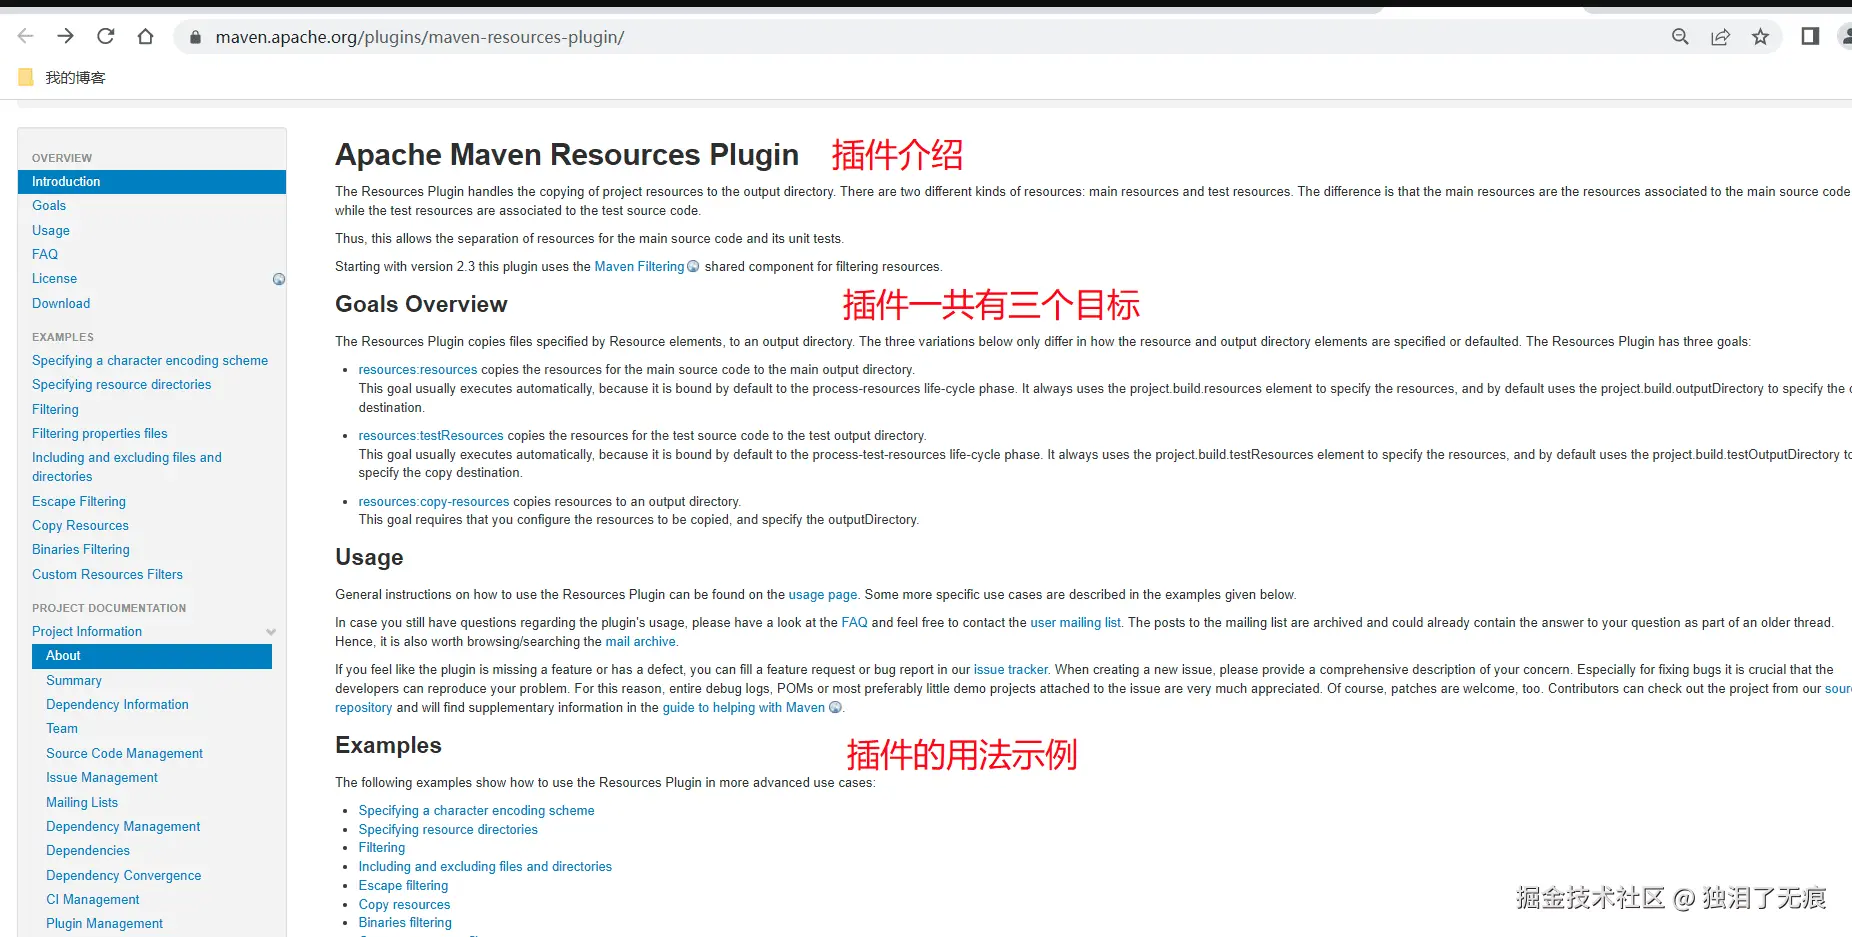Open the Copy Resources sidebar example
The image size is (1852, 937).
click(80, 526)
